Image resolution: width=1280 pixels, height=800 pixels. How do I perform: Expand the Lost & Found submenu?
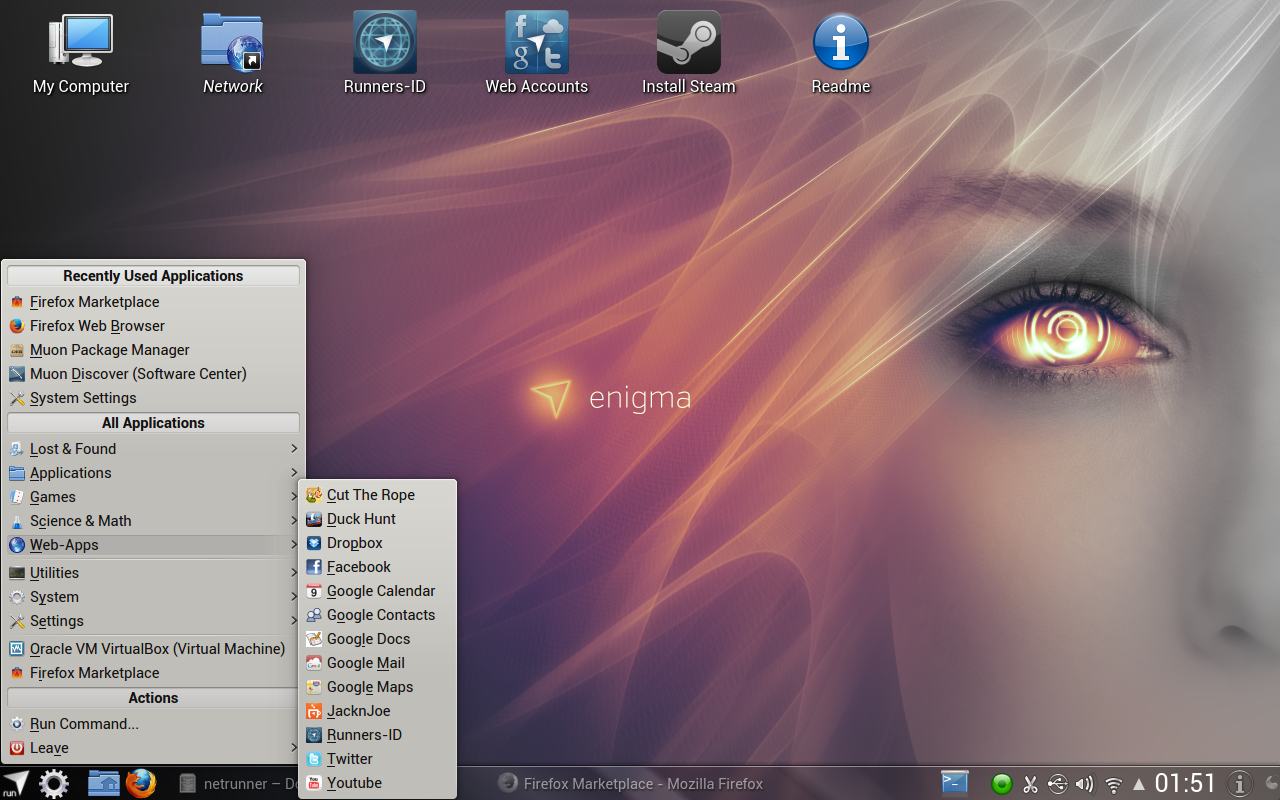click(x=153, y=449)
